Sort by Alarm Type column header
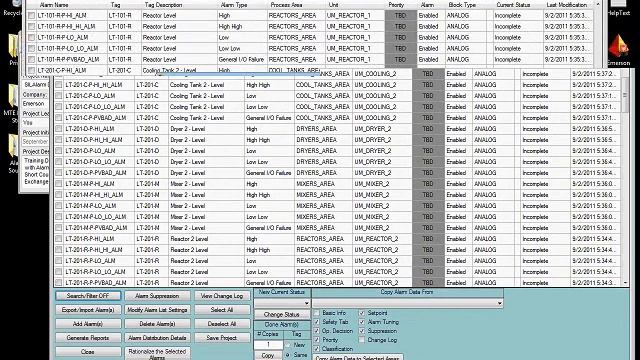Image resolution: width=640 pixels, height=360 pixels. coord(233,5)
